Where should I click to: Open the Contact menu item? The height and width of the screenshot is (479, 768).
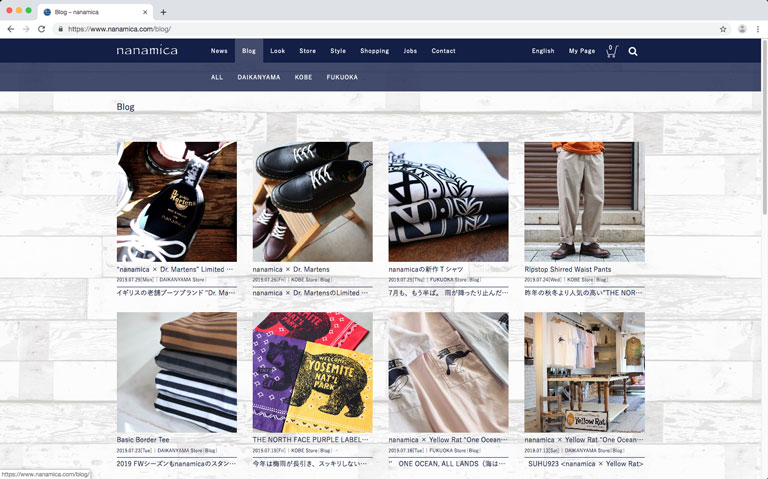pos(443,51)
